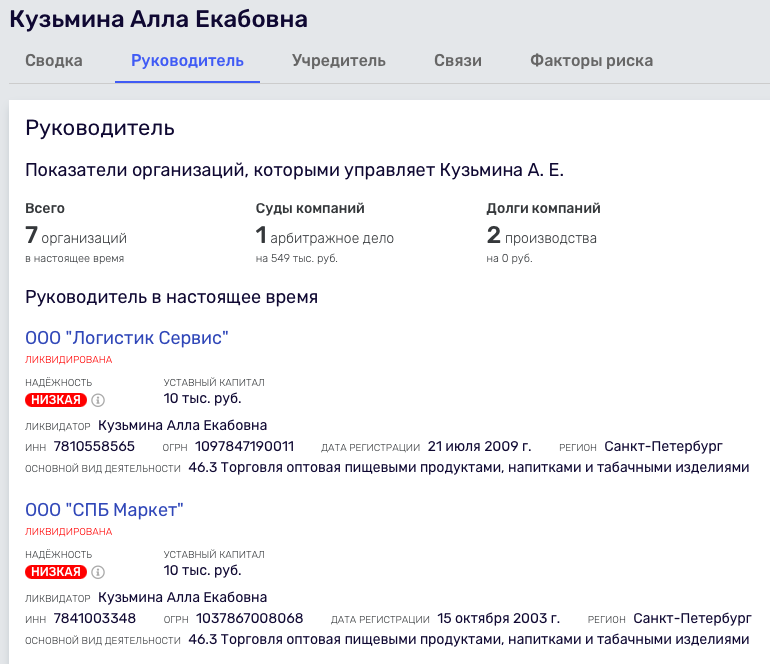The height and width of the screenshot is (664, 770).
Task: Open the Связи tab
Action: (458, 60)
